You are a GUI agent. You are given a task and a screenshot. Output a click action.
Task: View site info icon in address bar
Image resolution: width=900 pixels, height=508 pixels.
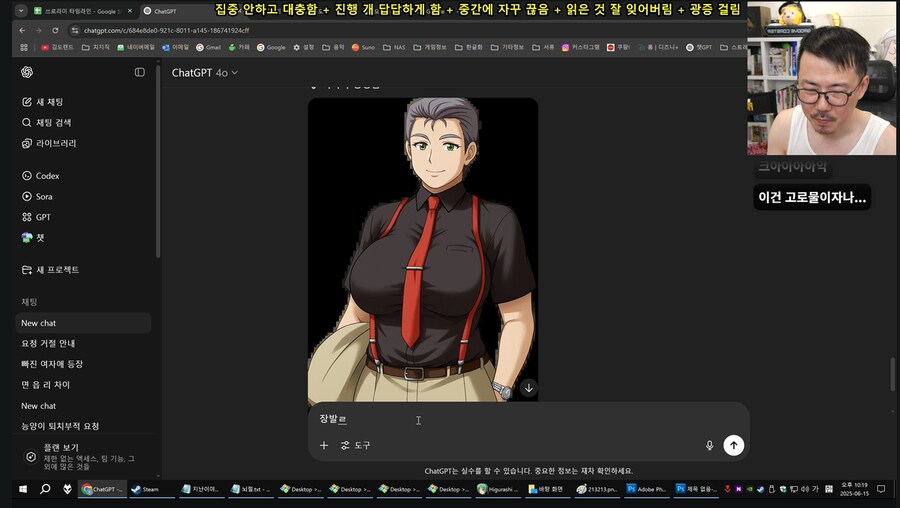pyautogui.click(x=75, y=30)
